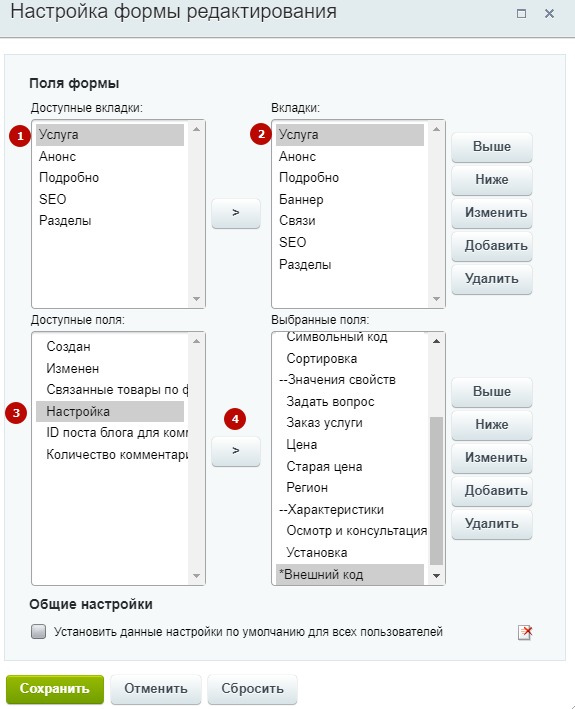Enable default settings for all users checkbox
Screen dimensions: 575x709
click(38, 631)
